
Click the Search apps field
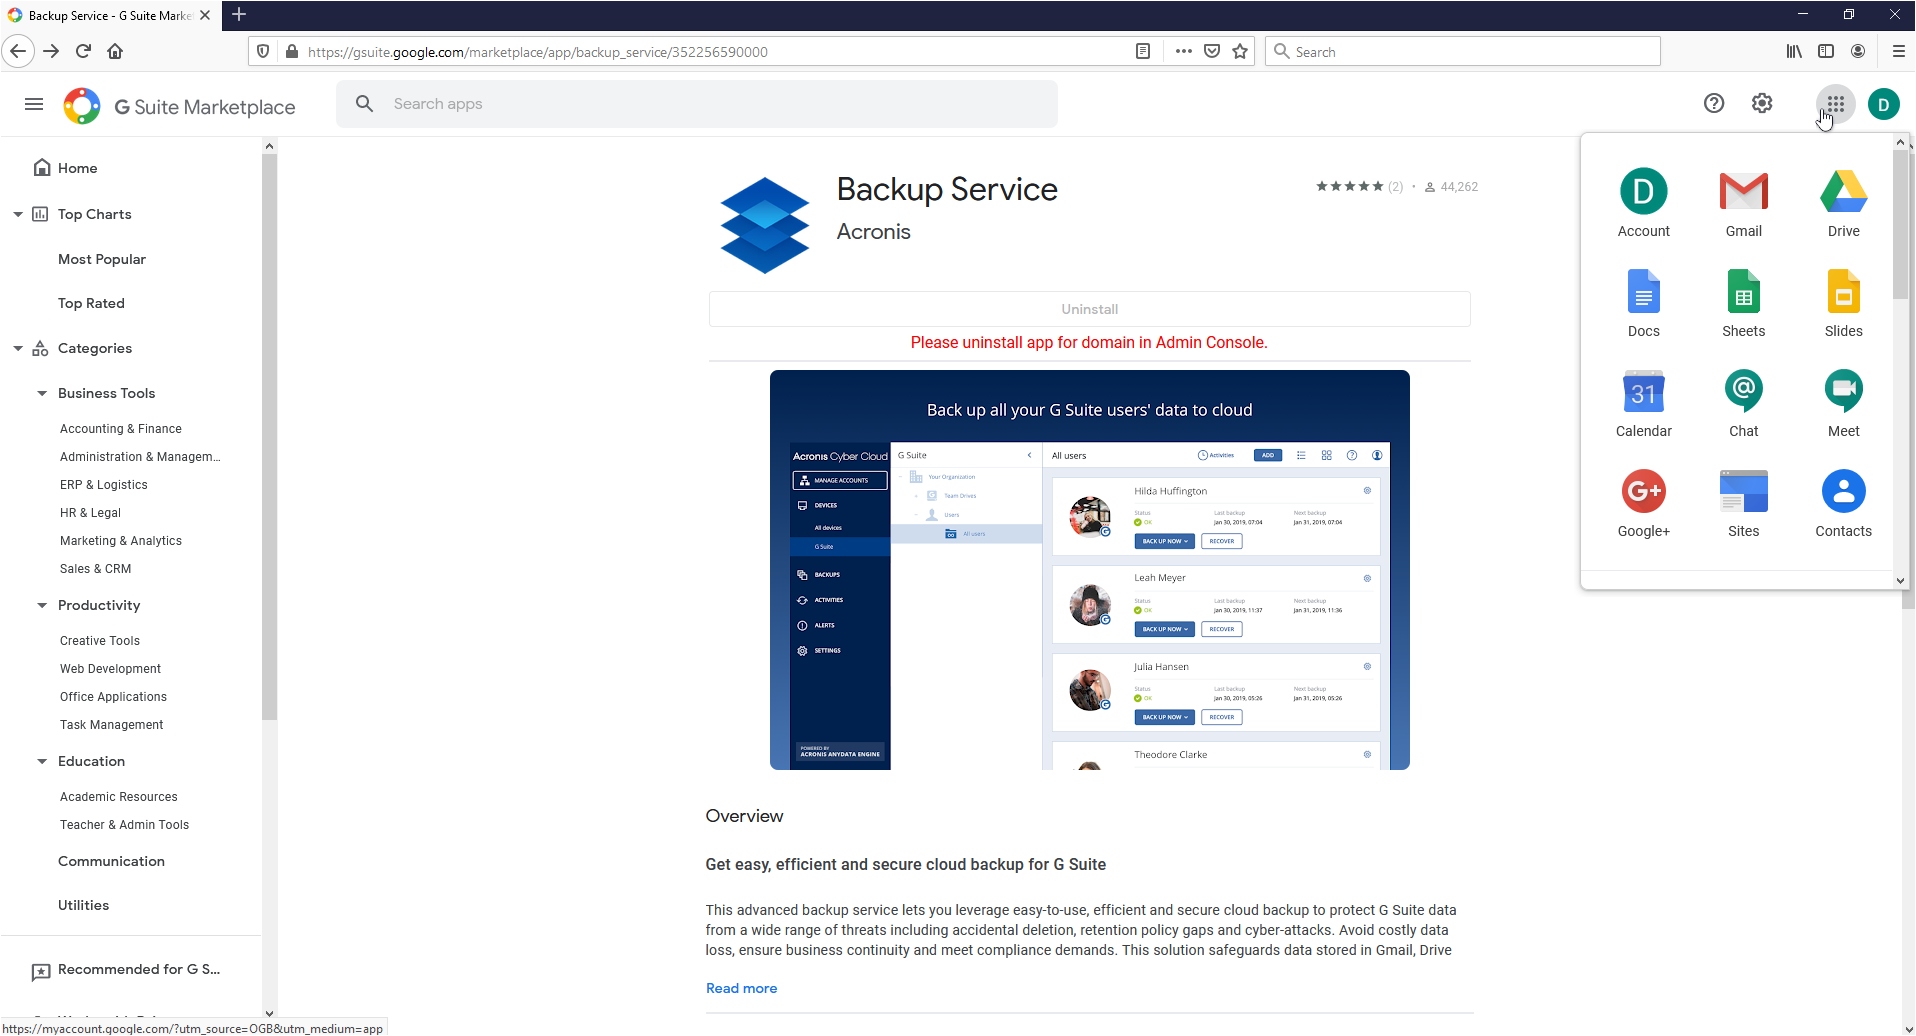tap(697, 104)
